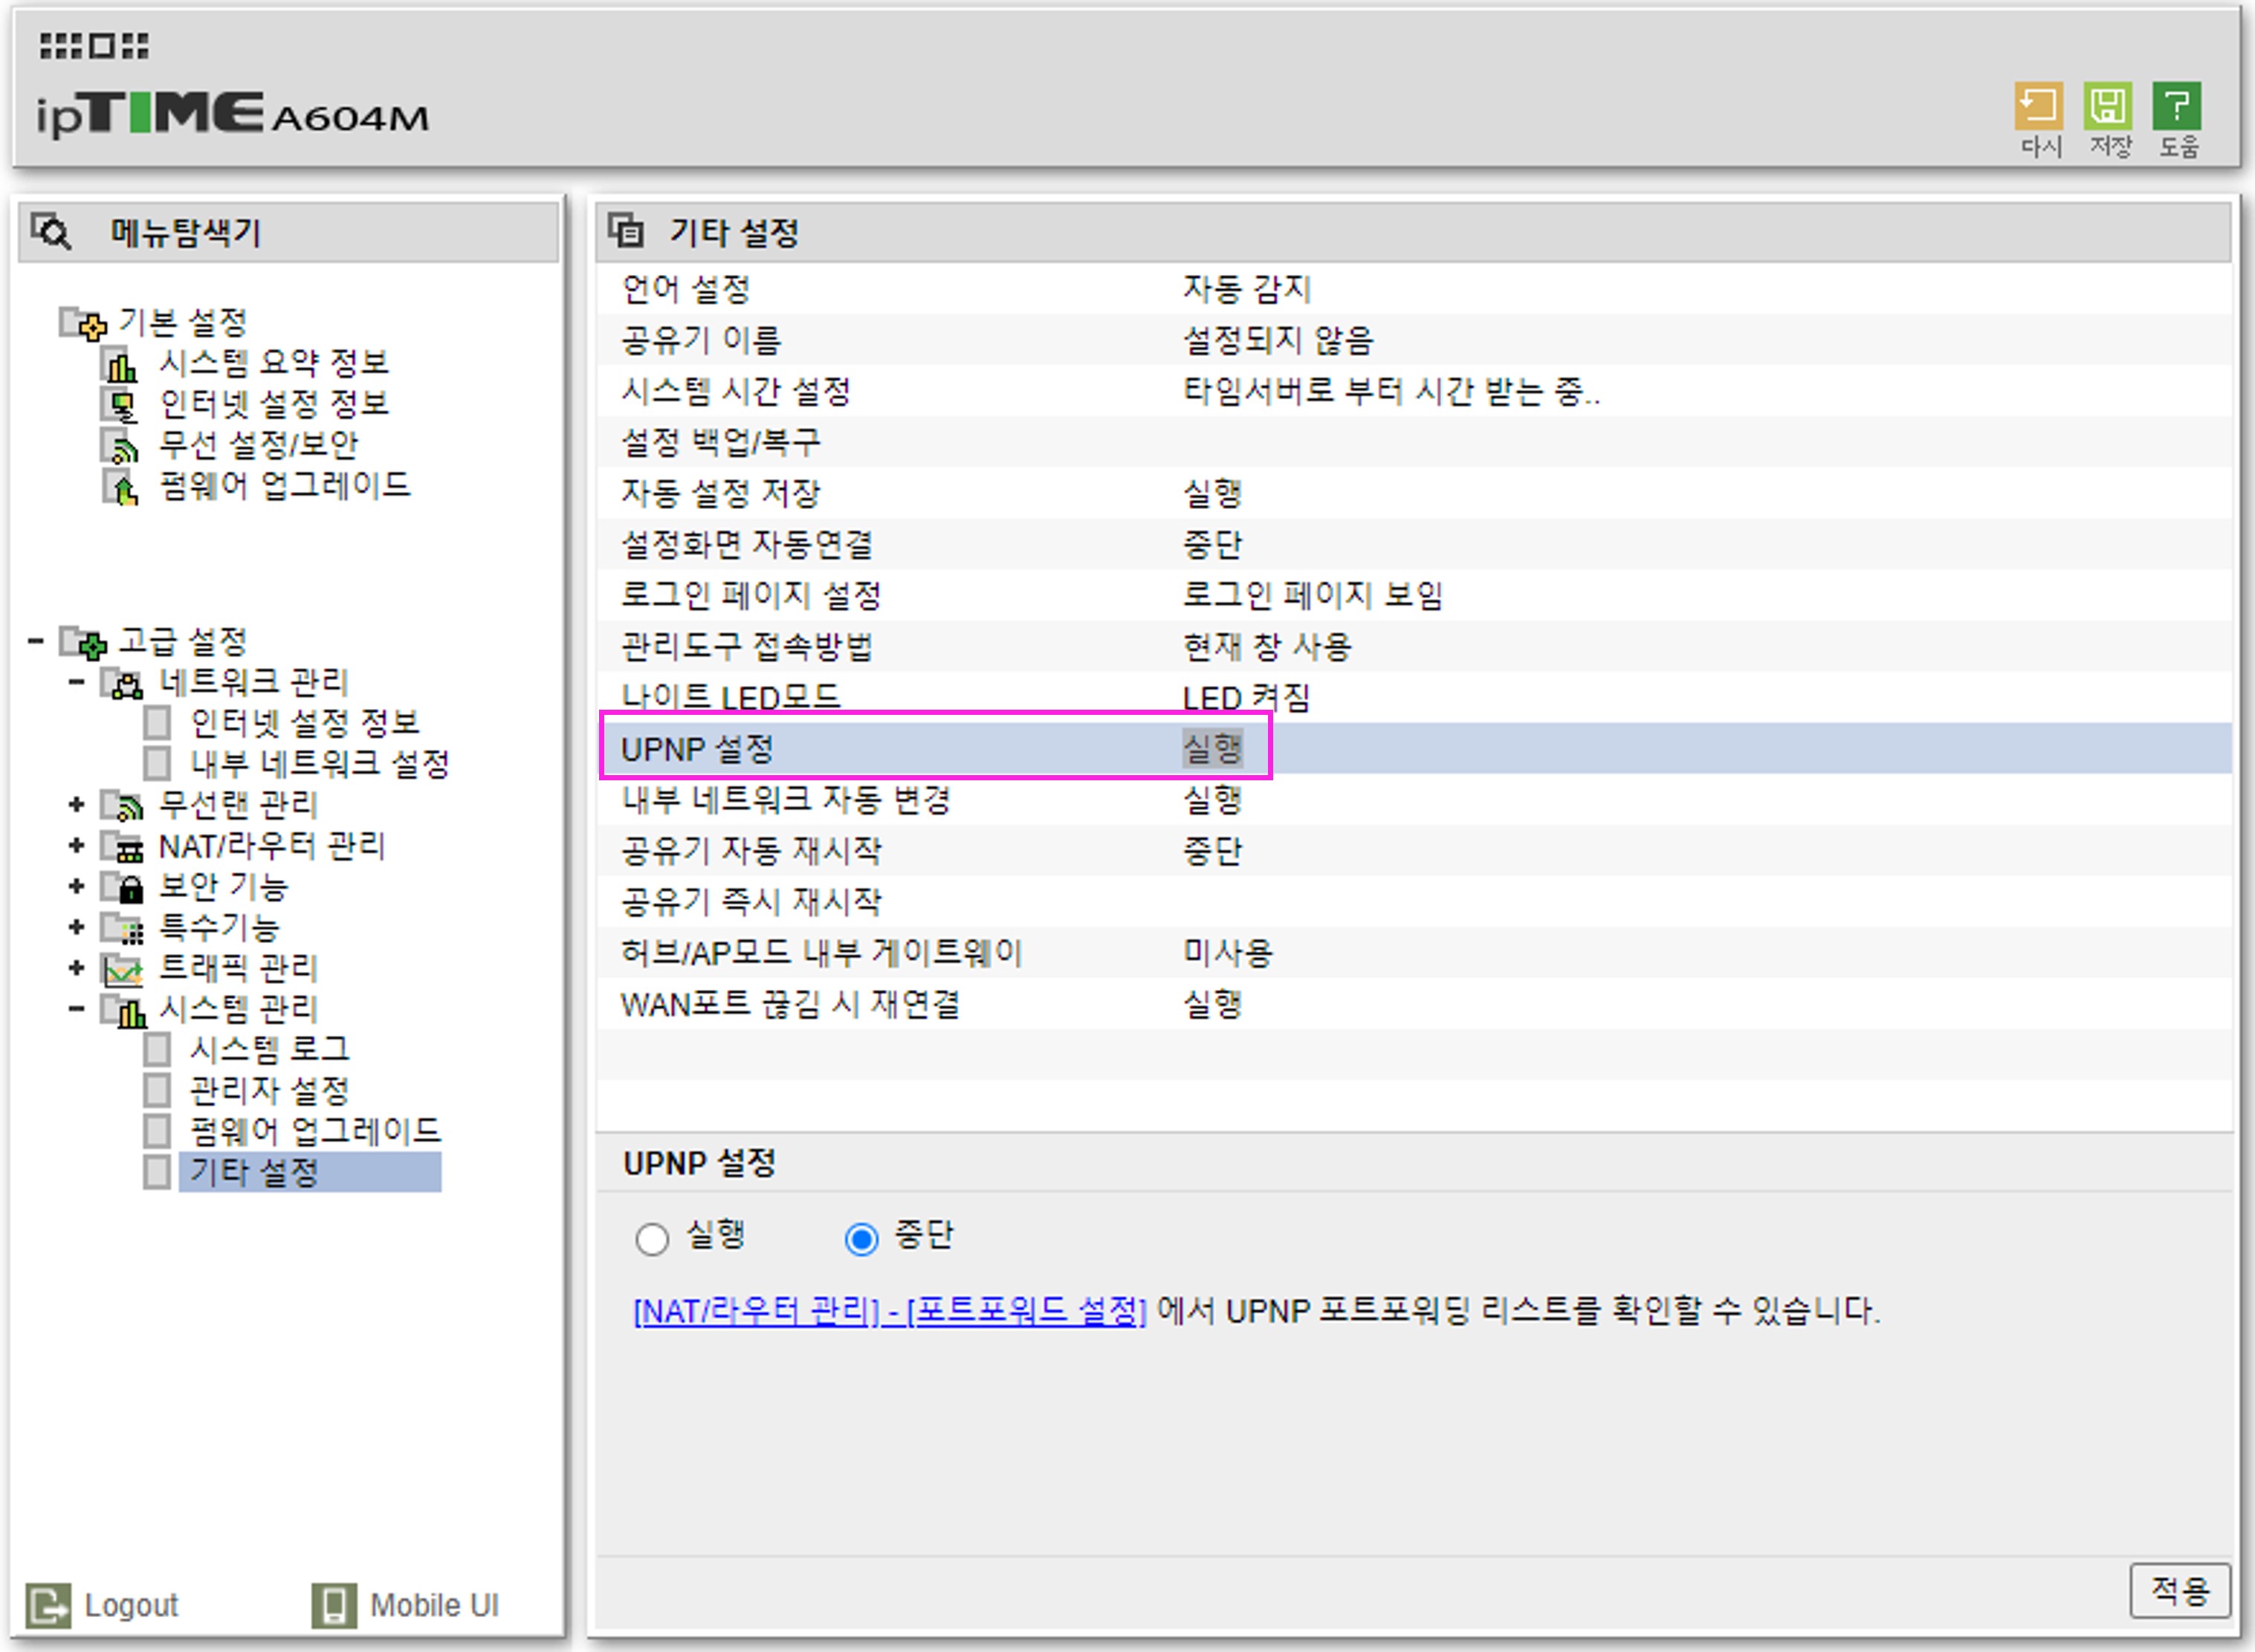
Task: Click the green 저장 save icon
Action: tap(2108, 107)
